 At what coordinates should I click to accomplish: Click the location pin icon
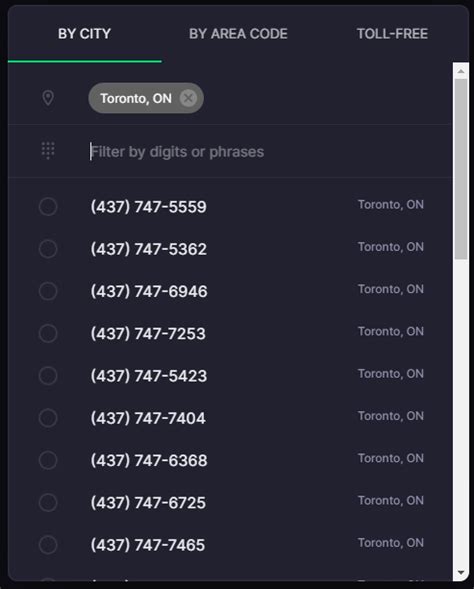[x=48, y=98]
